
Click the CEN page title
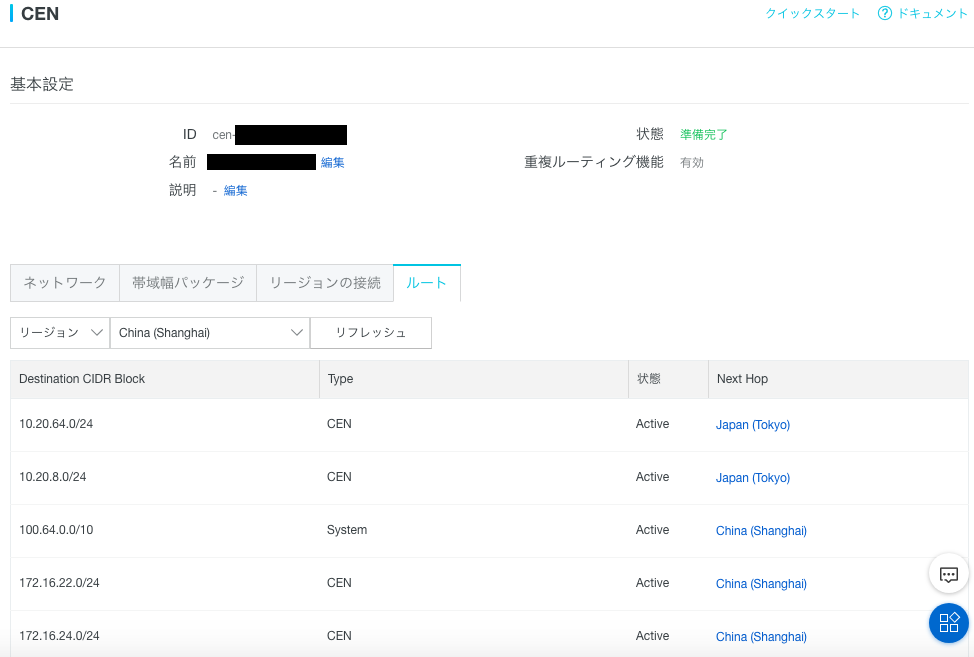pos(40,14)
